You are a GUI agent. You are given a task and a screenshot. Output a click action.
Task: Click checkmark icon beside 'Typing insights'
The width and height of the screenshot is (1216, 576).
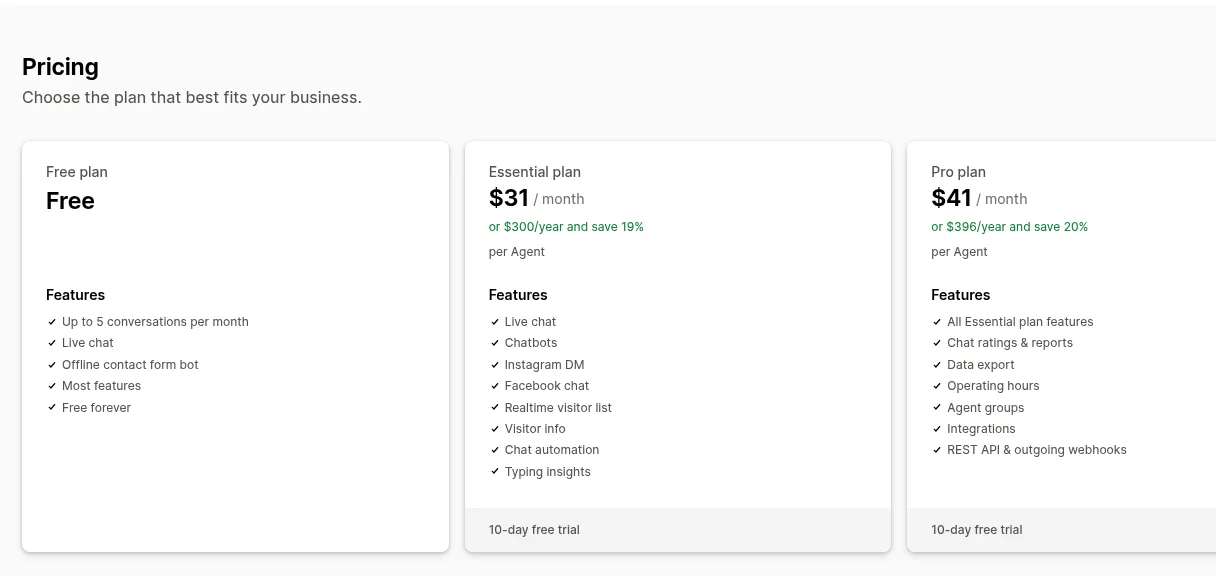[495, 472]
